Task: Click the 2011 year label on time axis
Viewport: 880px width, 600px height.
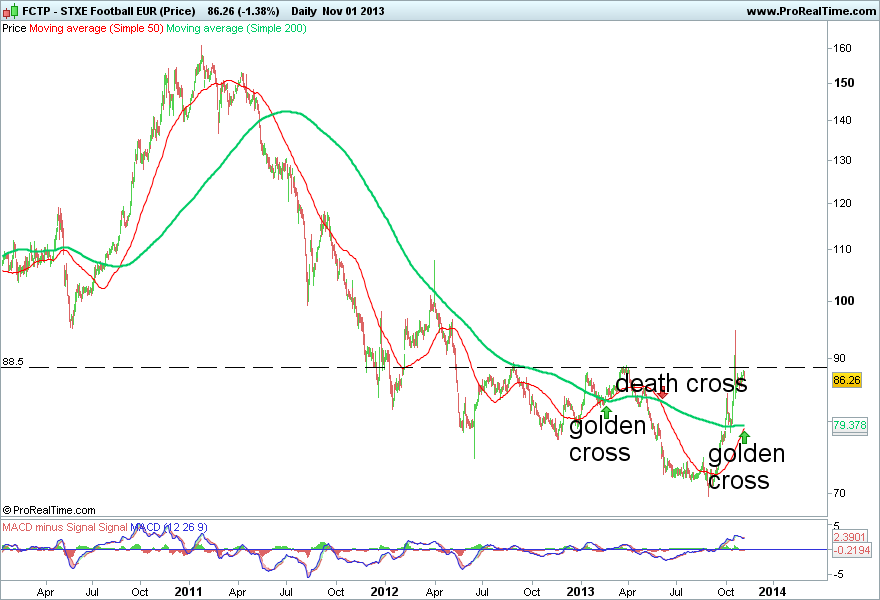Action: [189, 592]
